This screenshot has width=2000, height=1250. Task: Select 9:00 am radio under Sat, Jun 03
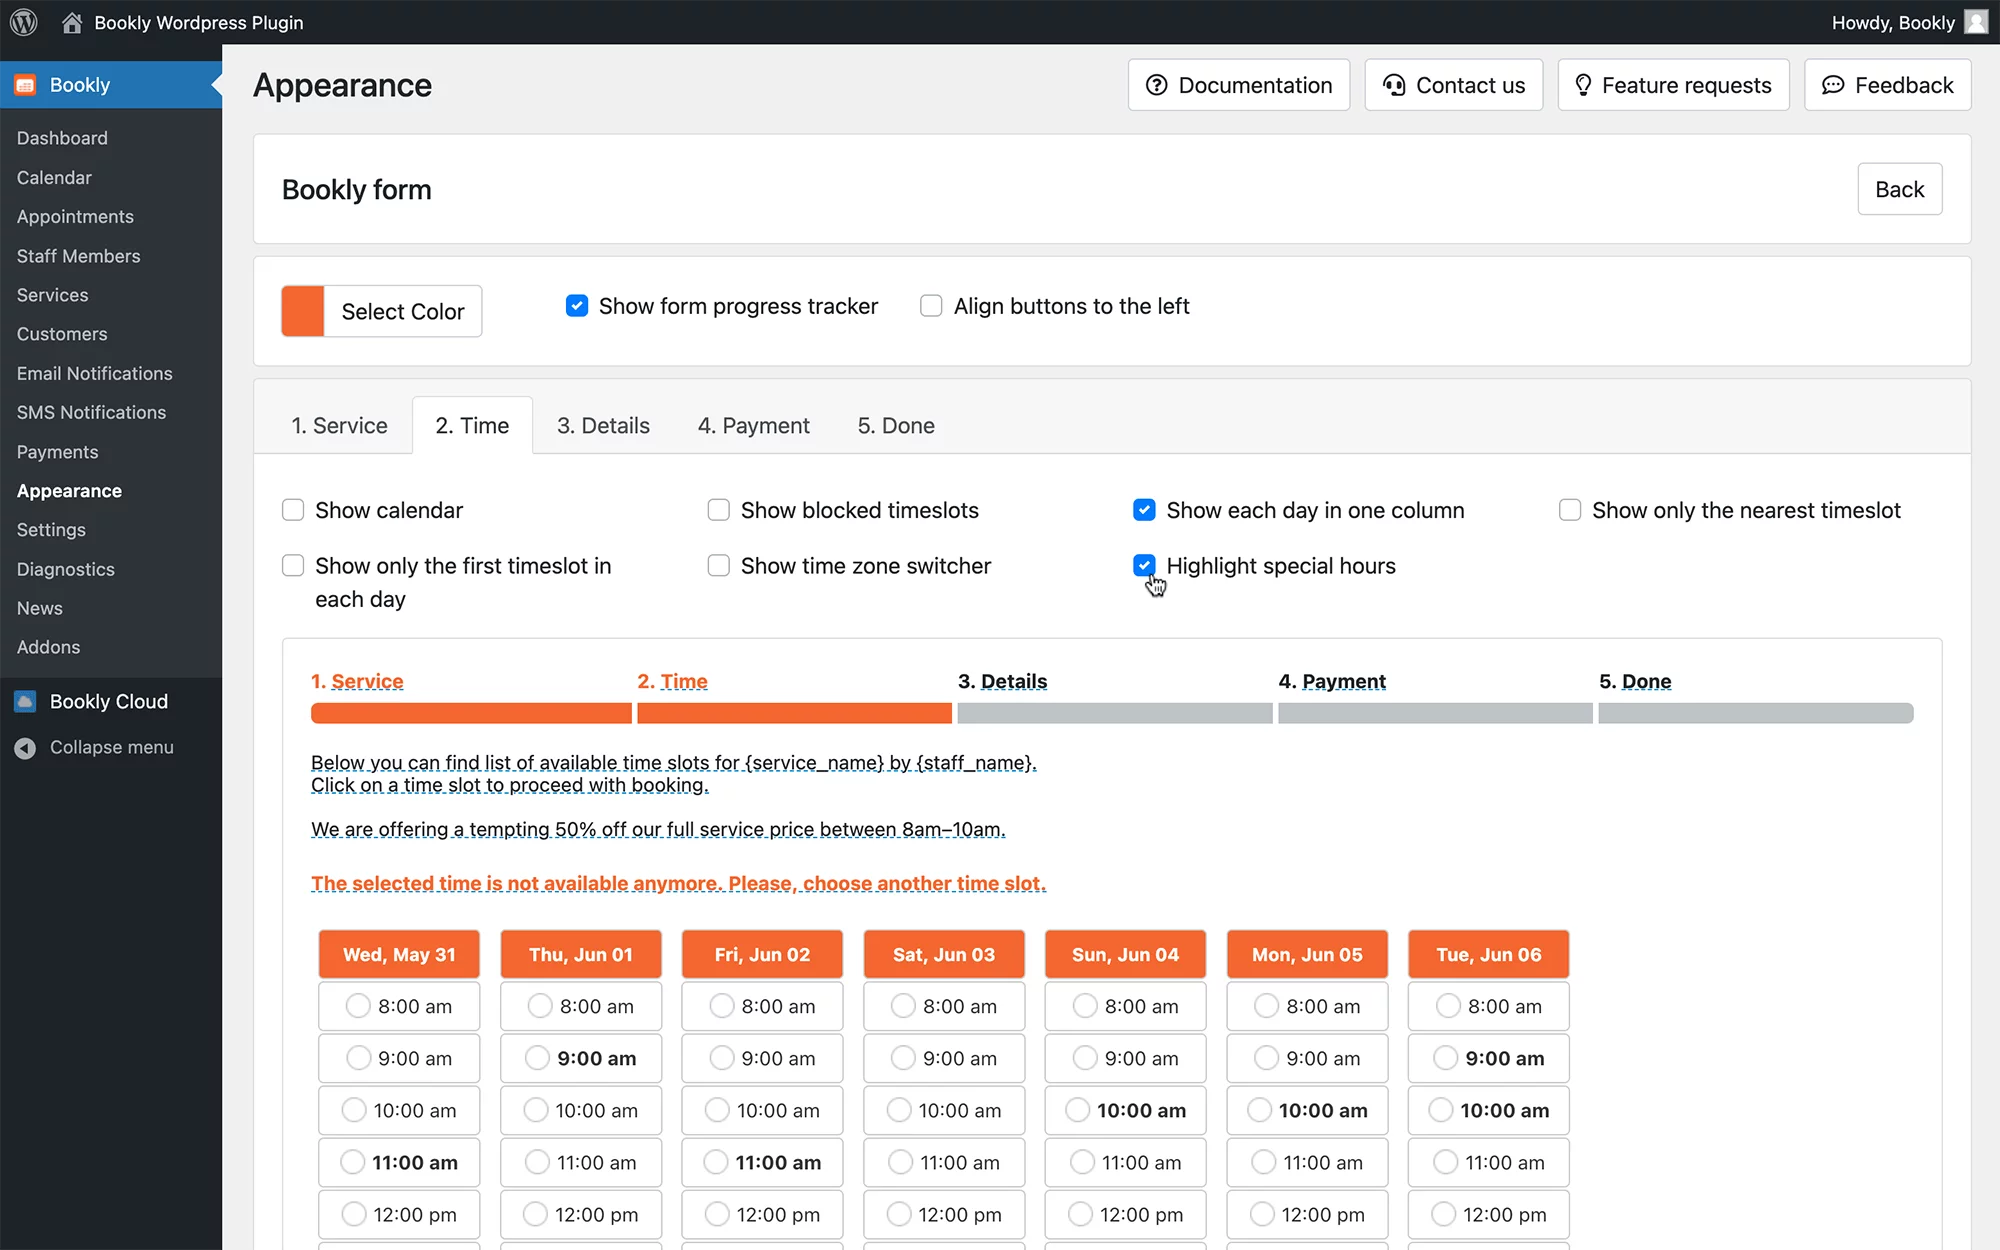pos(903,1057)
